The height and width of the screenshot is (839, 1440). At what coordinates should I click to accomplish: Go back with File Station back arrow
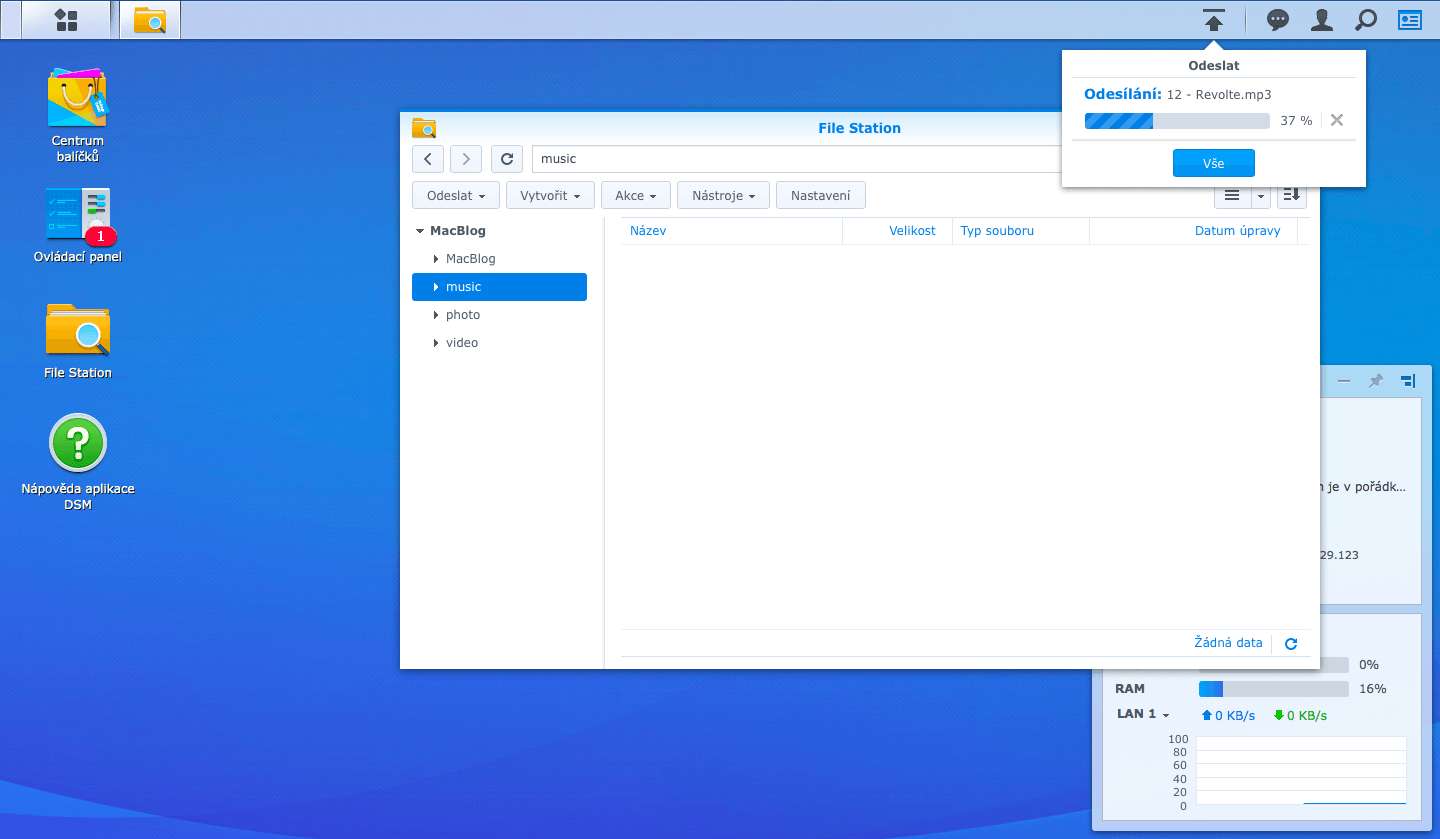tap(428, 158)
